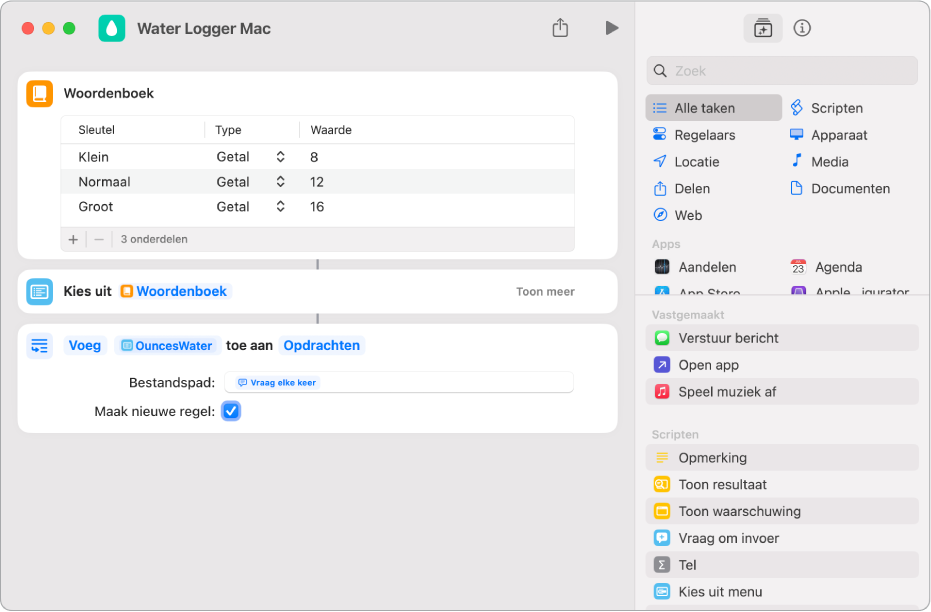931x612 pixels.
Task: Click the Opdrachten folder token
Action: [x=321, y=345]
